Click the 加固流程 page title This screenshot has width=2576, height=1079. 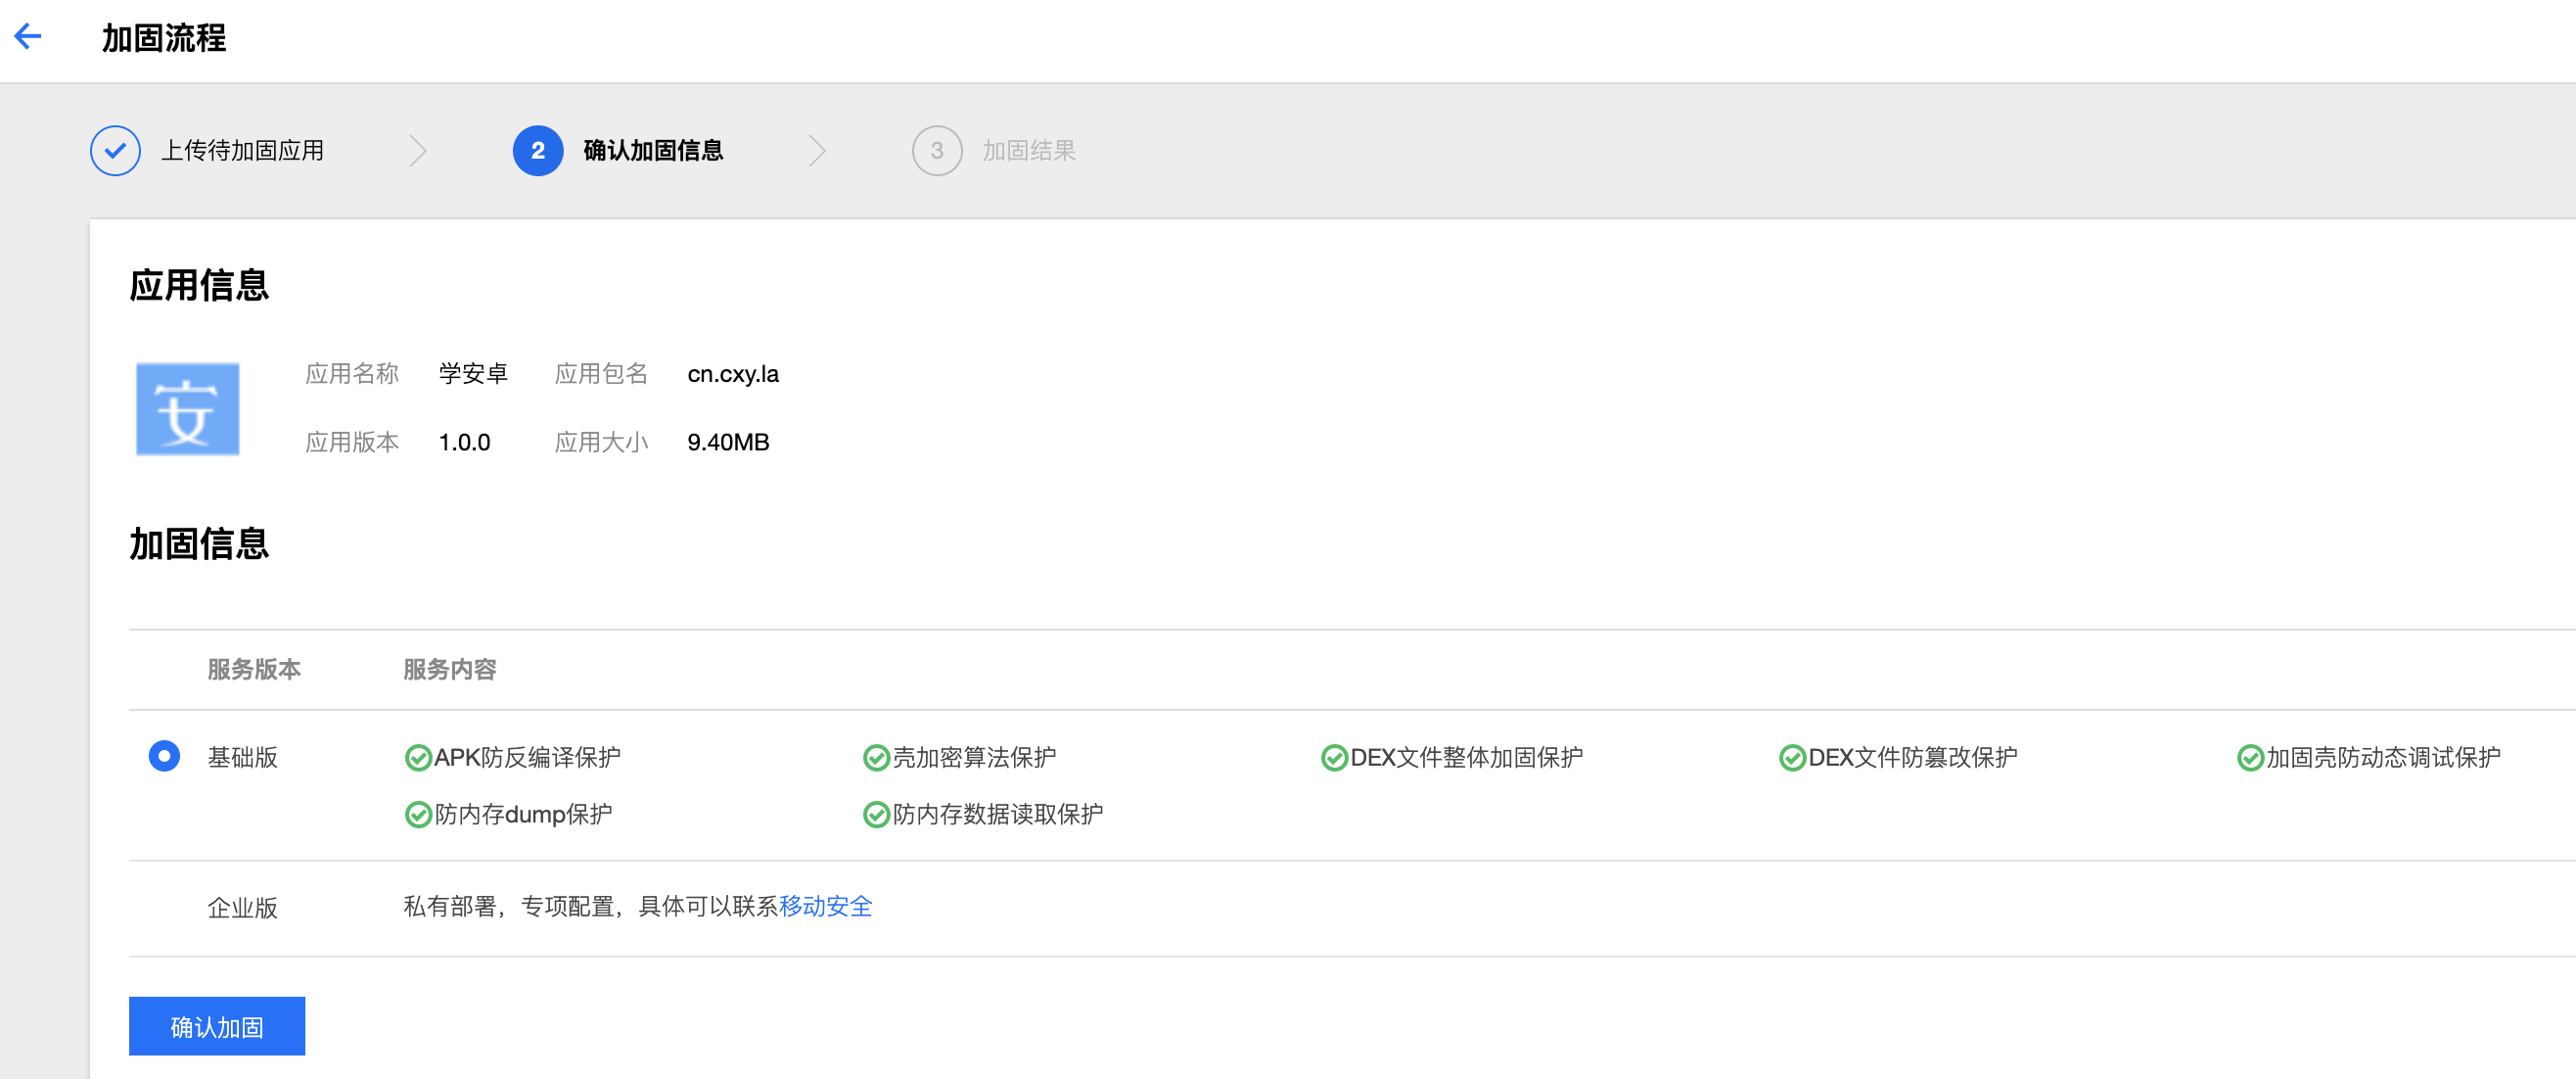(164, 38)
